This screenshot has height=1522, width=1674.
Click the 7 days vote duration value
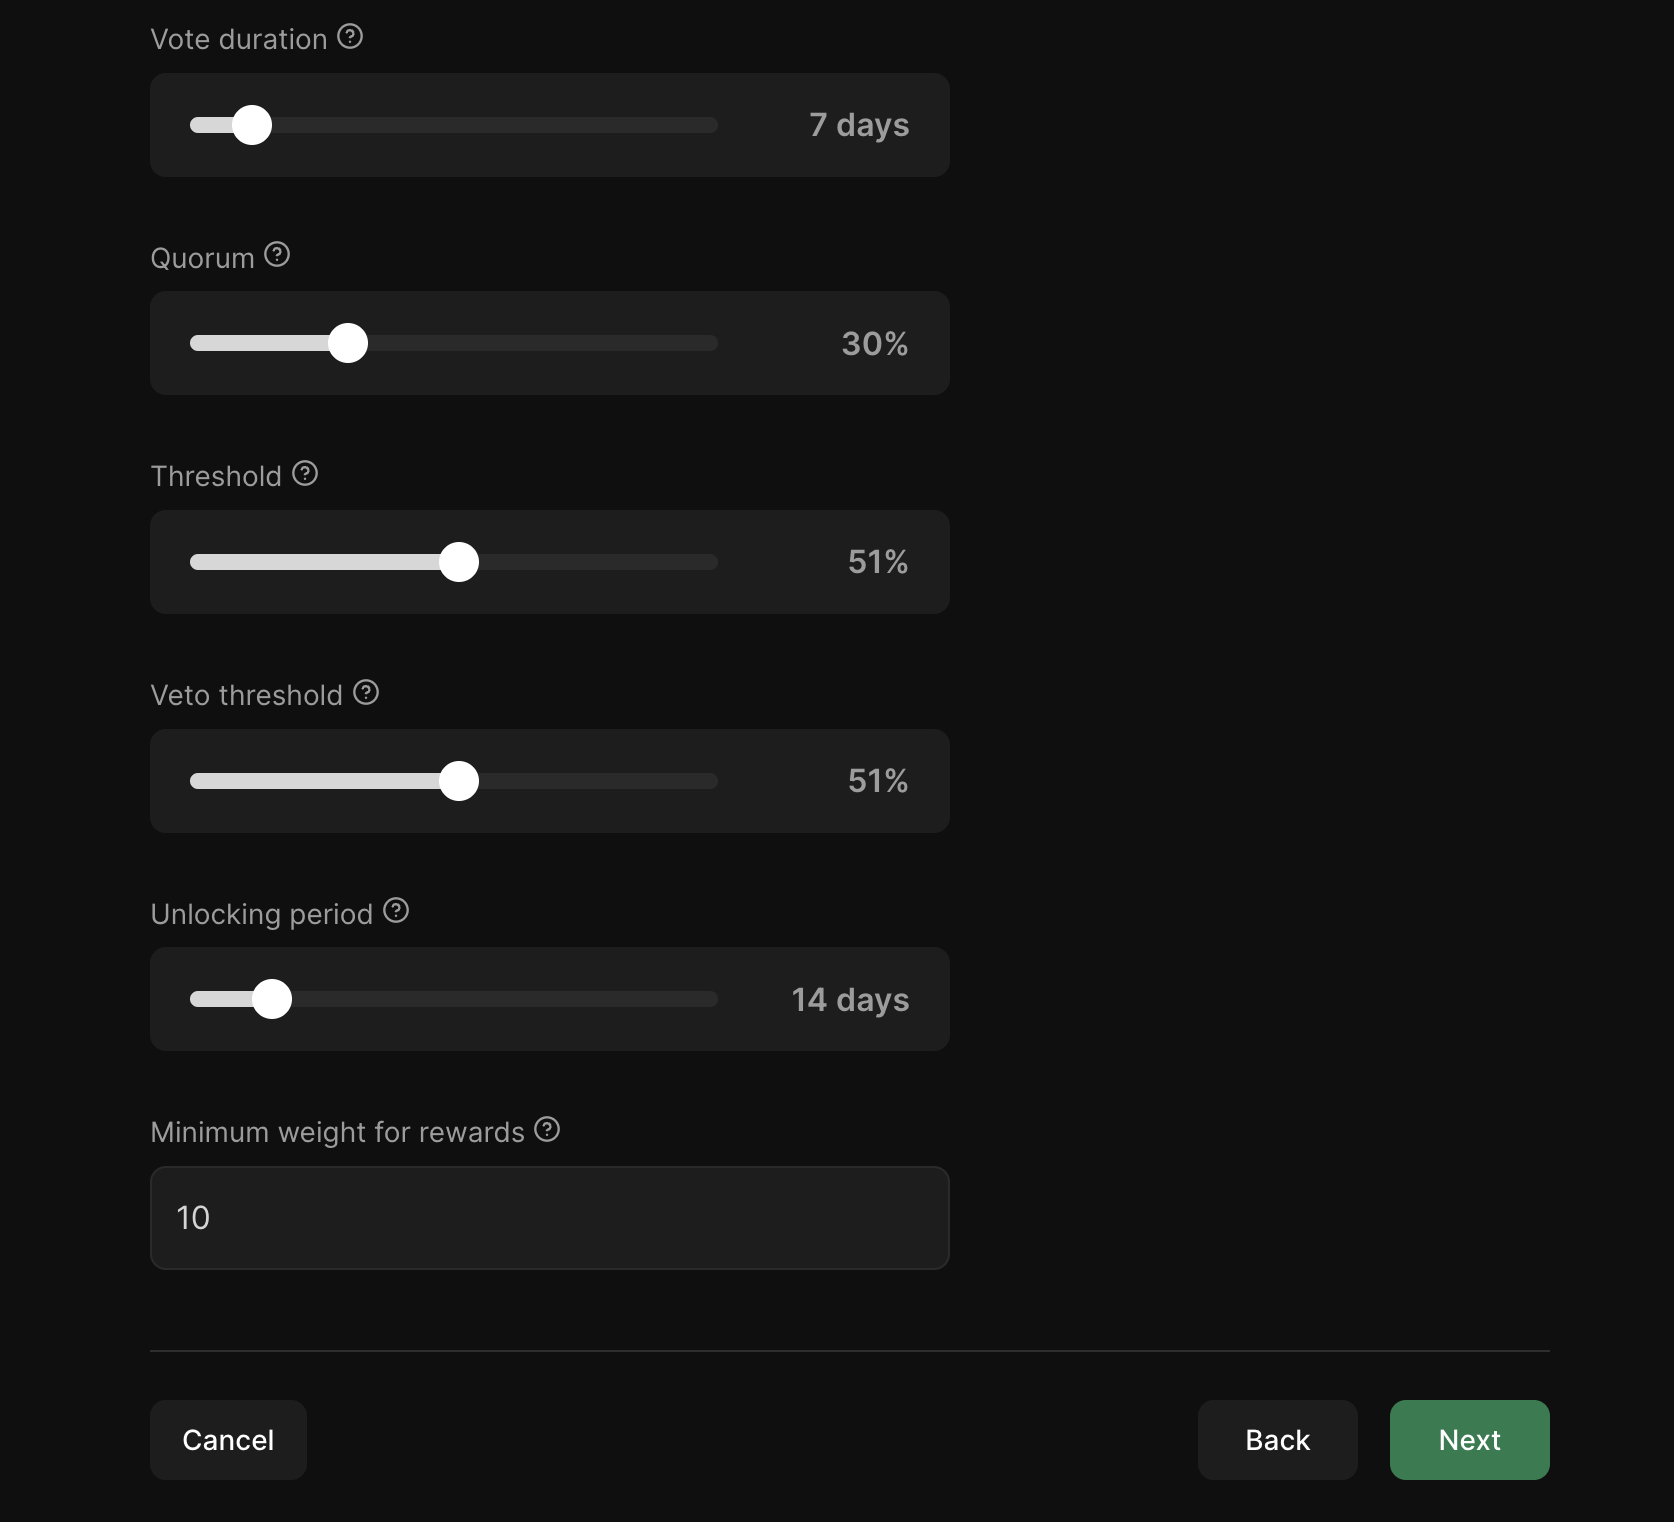pos(859,125)
